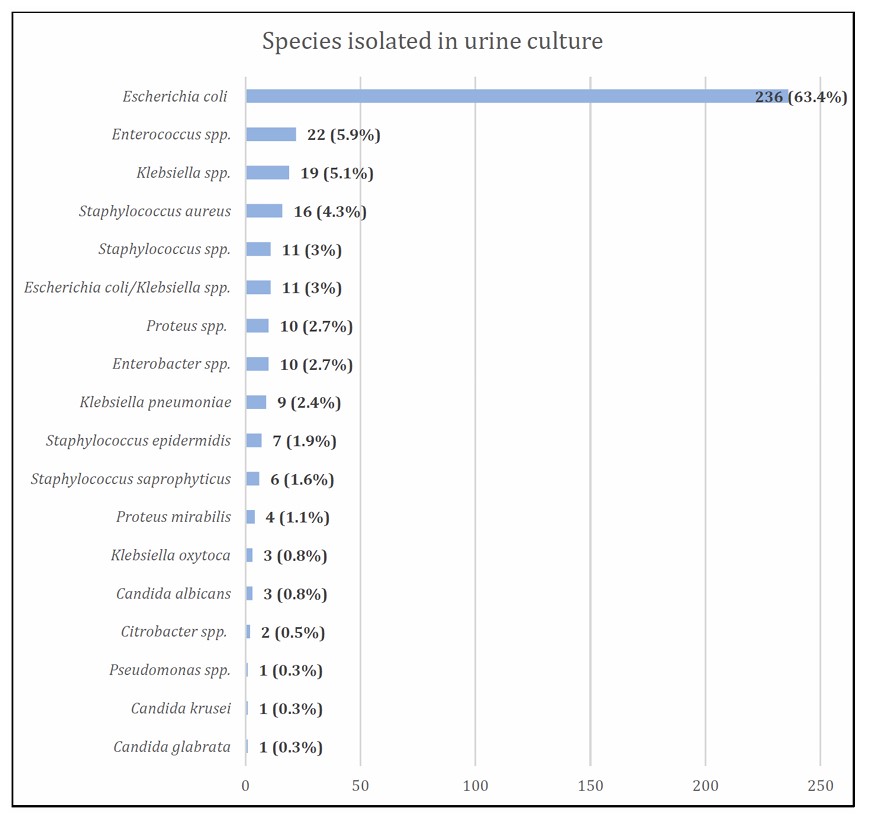Click the 'Staphylococcus epidermidis' category label
The height and width of the screenshot is (820, 870).
(139, 441)
